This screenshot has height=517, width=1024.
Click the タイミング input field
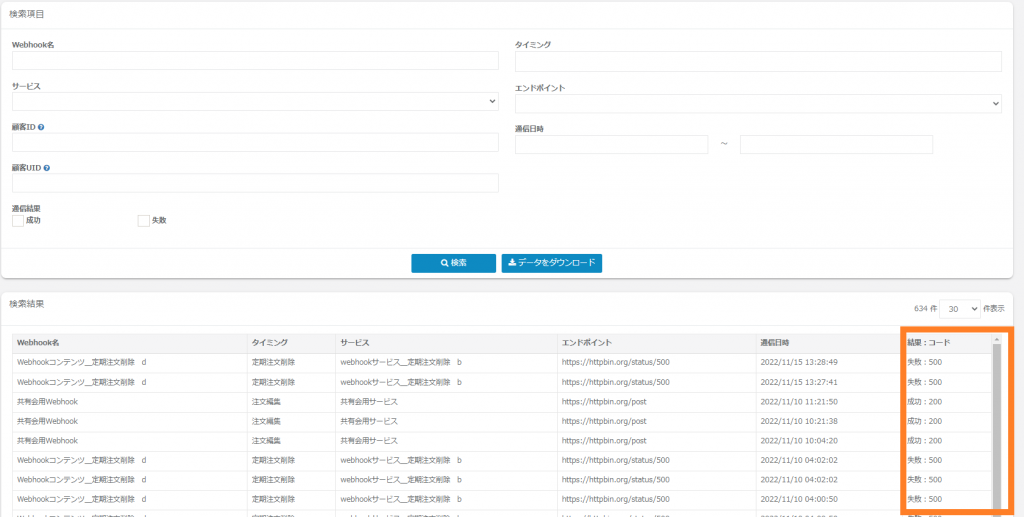[x=758, y=62]
